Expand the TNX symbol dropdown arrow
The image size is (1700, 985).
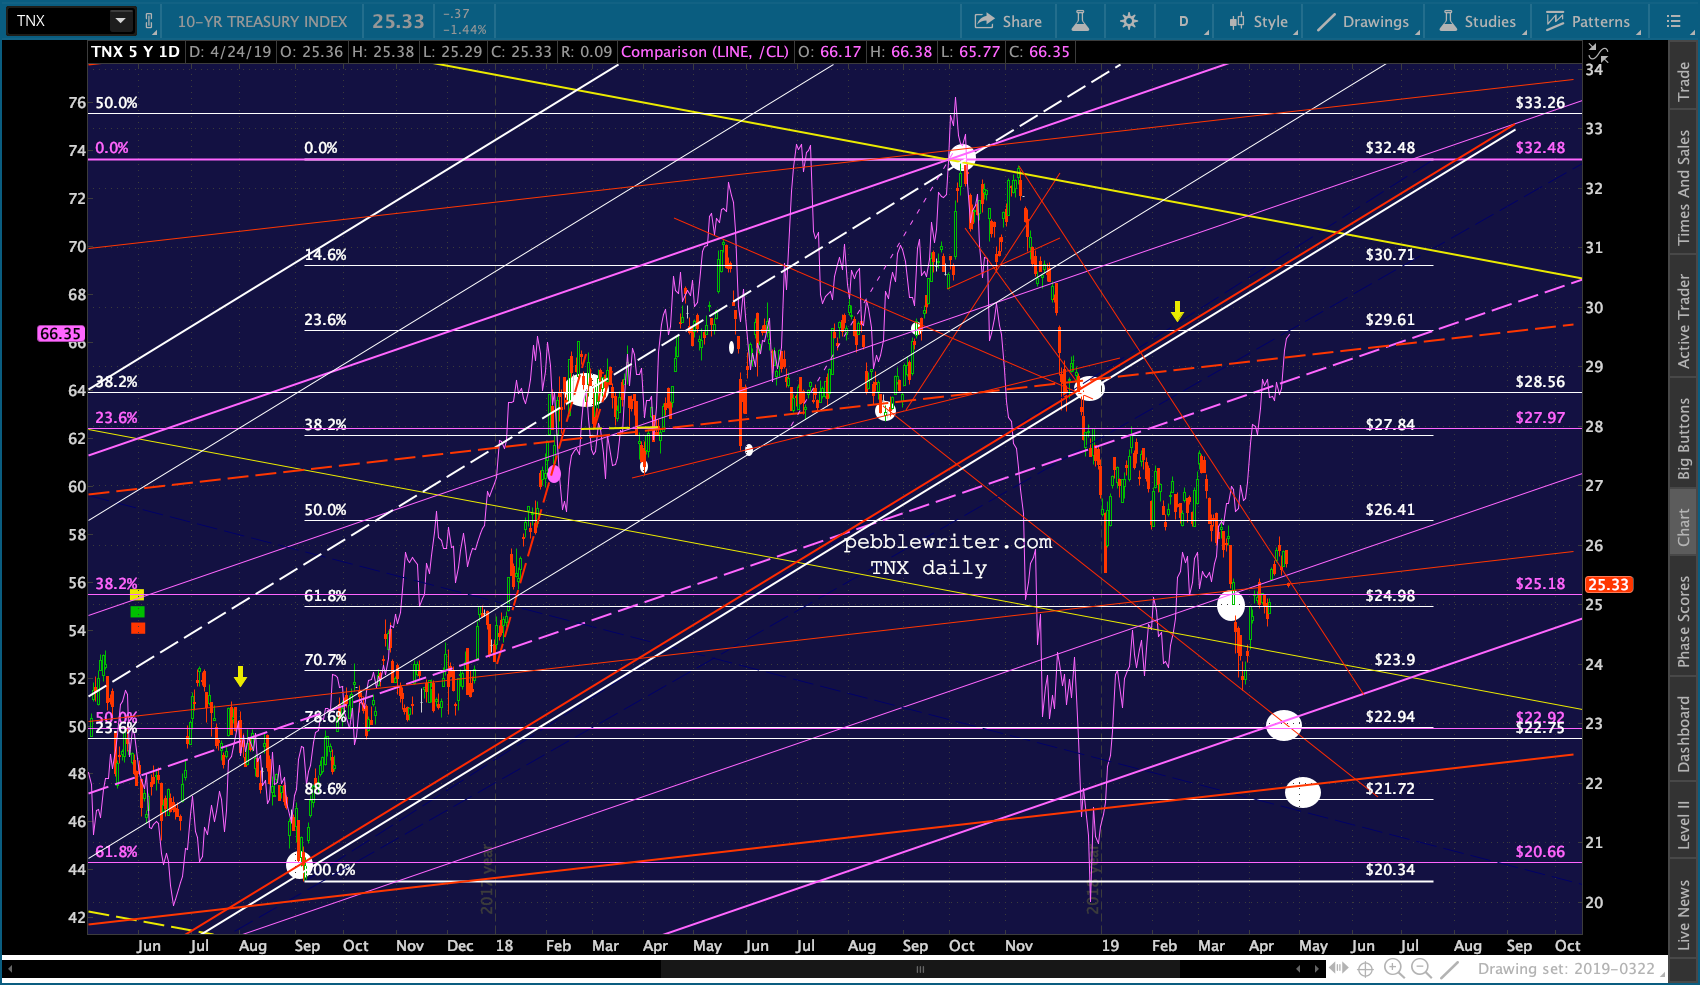pos(120,21)
